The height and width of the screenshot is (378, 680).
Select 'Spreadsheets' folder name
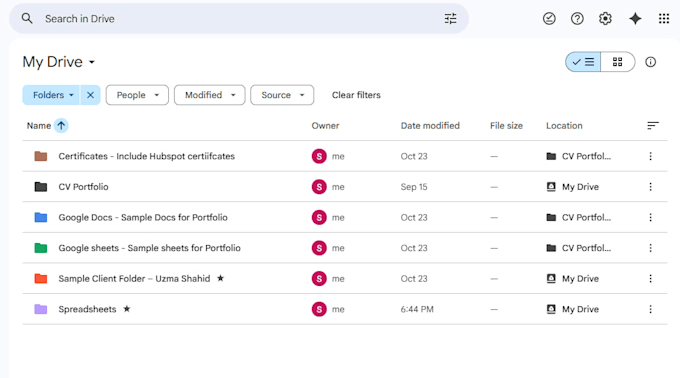(87, 309)
